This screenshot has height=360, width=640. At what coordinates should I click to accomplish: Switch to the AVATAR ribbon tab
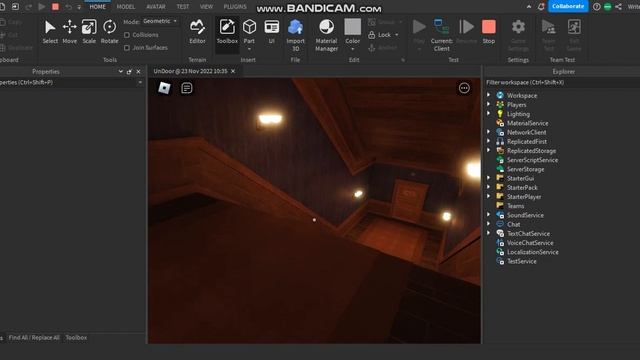(x=156, y=7)
